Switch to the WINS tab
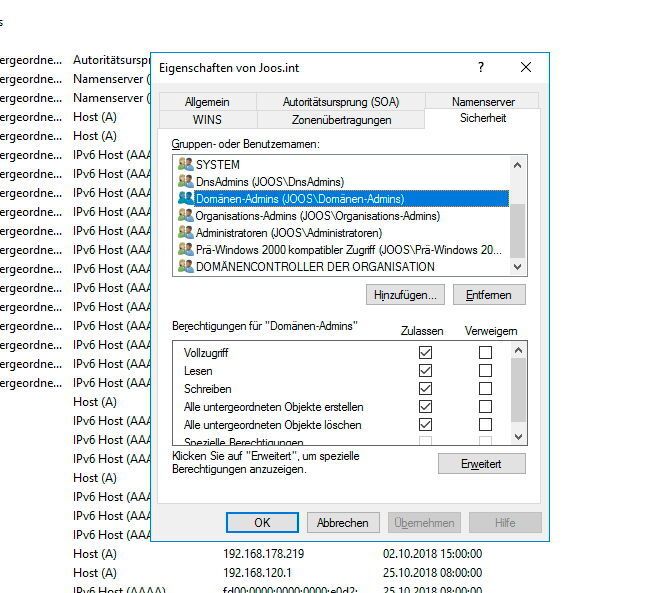The height and width of the screenshot is (593, 648). click(x=207, y=120)
